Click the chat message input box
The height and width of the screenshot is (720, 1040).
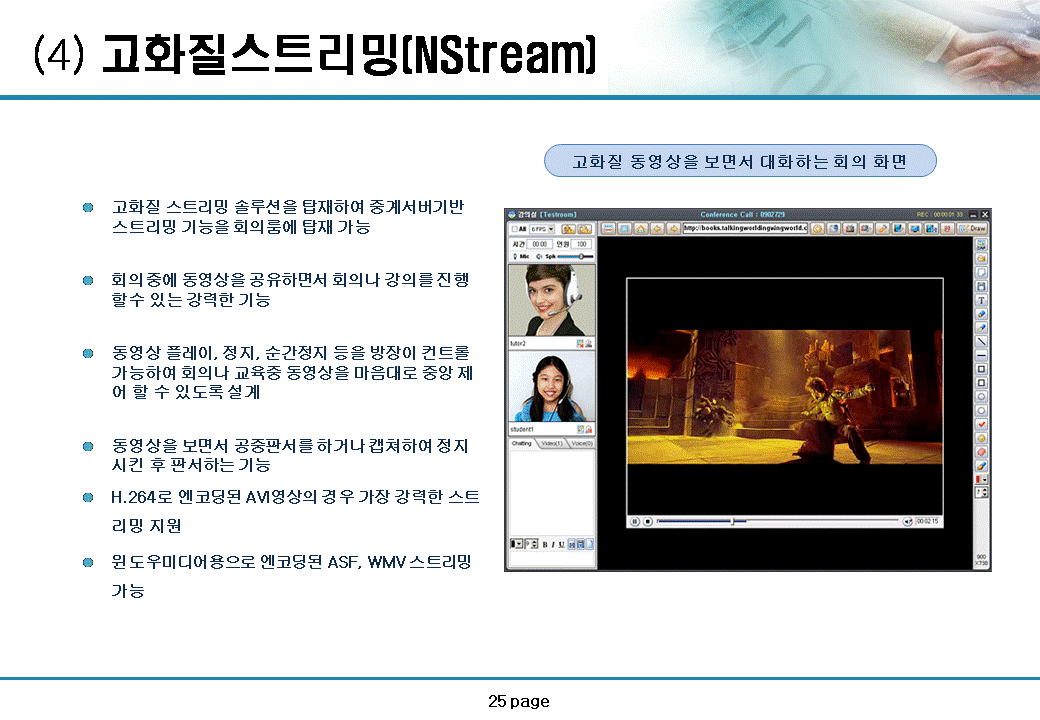(x=552, y=558)
